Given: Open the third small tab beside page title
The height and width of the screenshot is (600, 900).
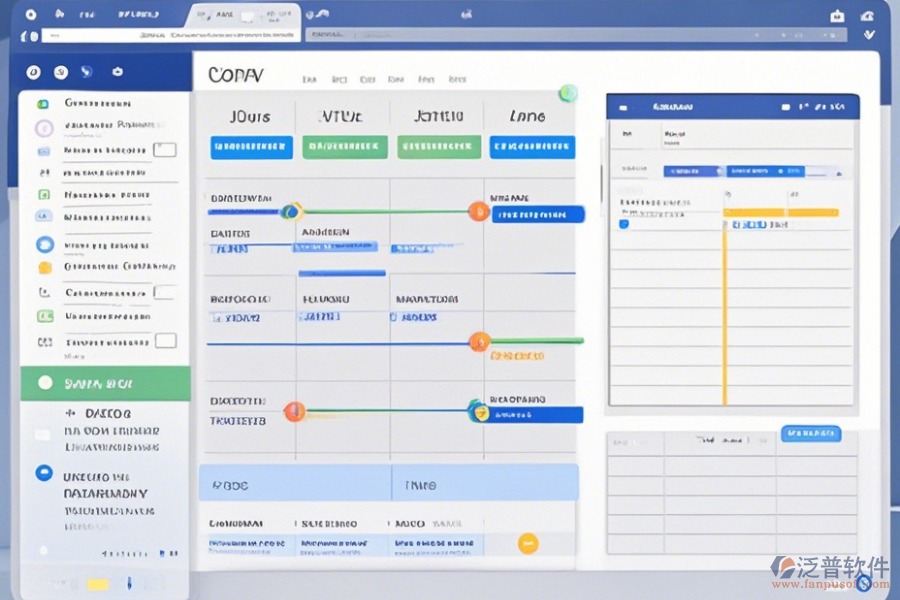Looking at the screenshot, I should pyautogui.click(x=367, y=79).
